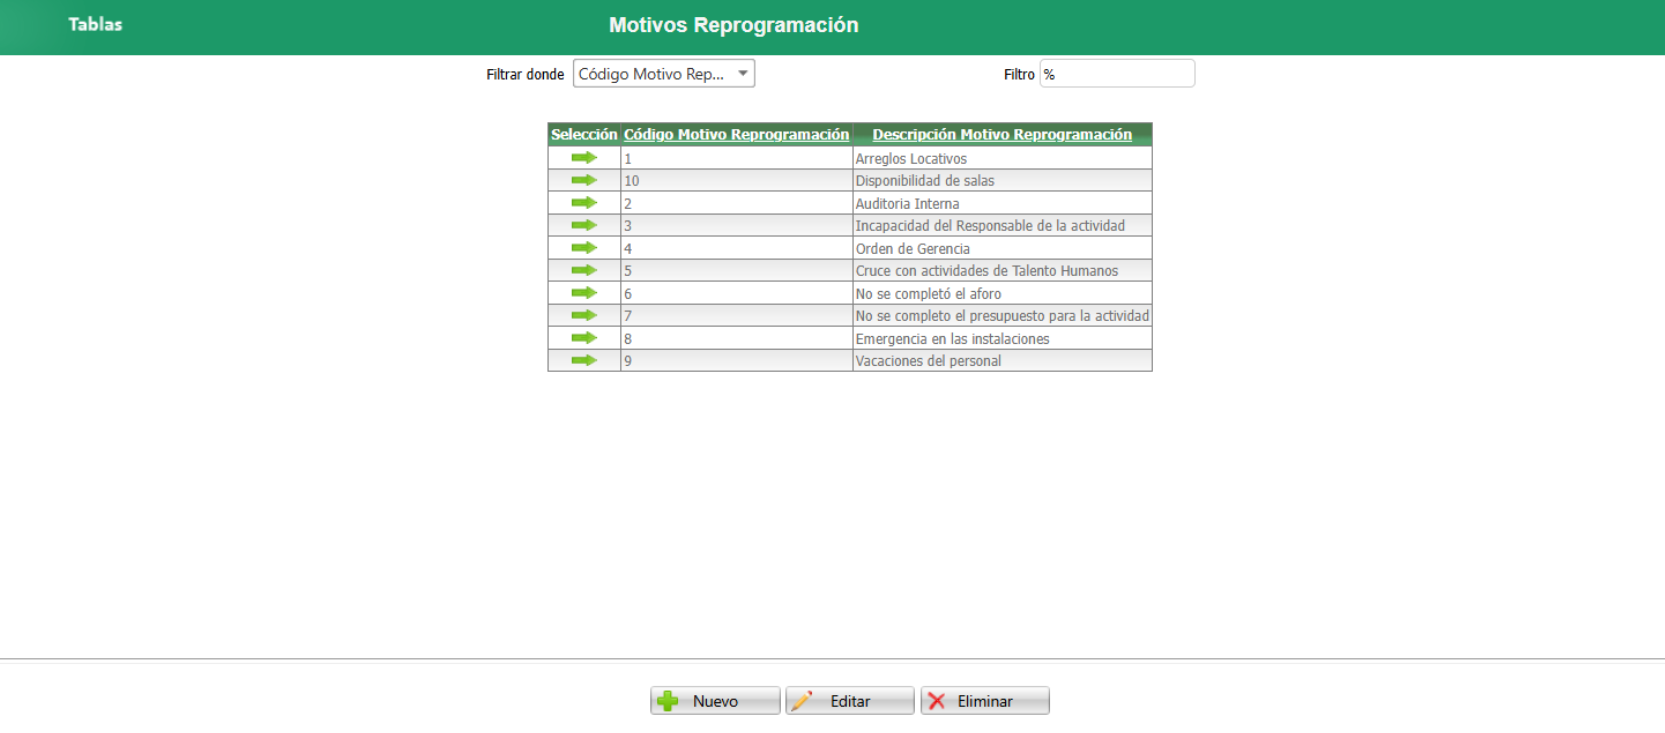Select arrow for No se completó el aforo
Screen dimensions: 1665x733
[x=584, y=293]
